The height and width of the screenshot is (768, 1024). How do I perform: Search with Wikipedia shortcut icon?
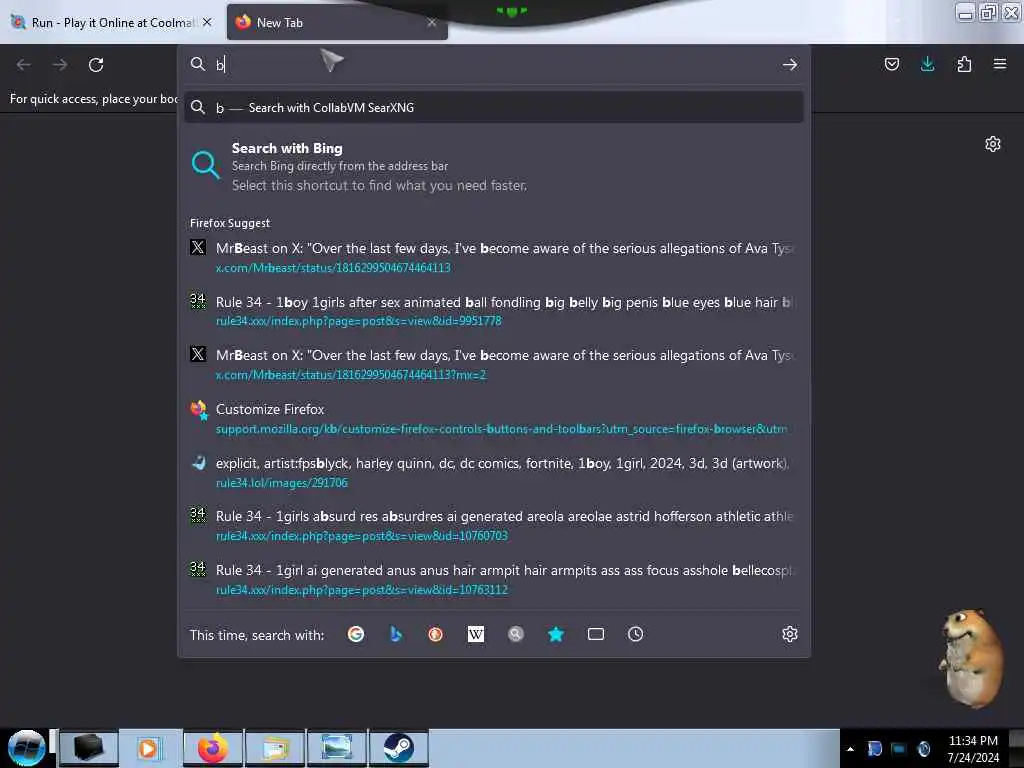point(475,634)
